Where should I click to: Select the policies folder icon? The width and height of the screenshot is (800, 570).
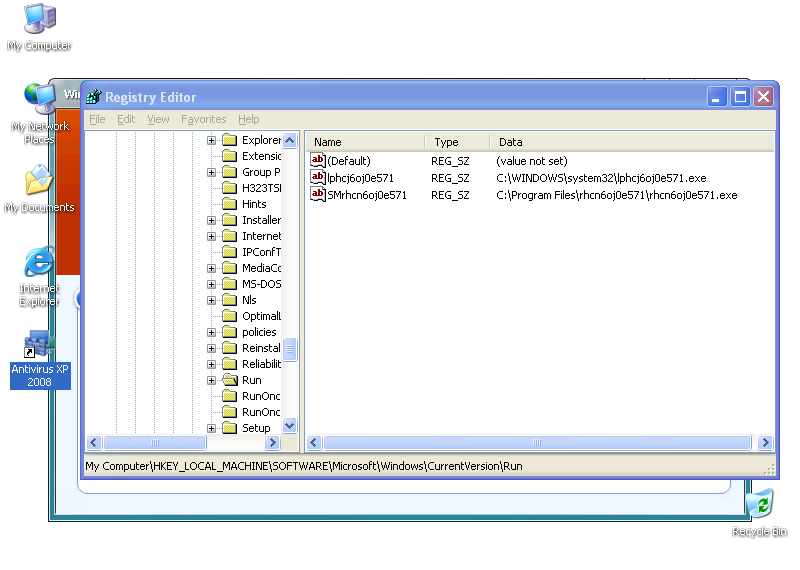coord(230,332)
